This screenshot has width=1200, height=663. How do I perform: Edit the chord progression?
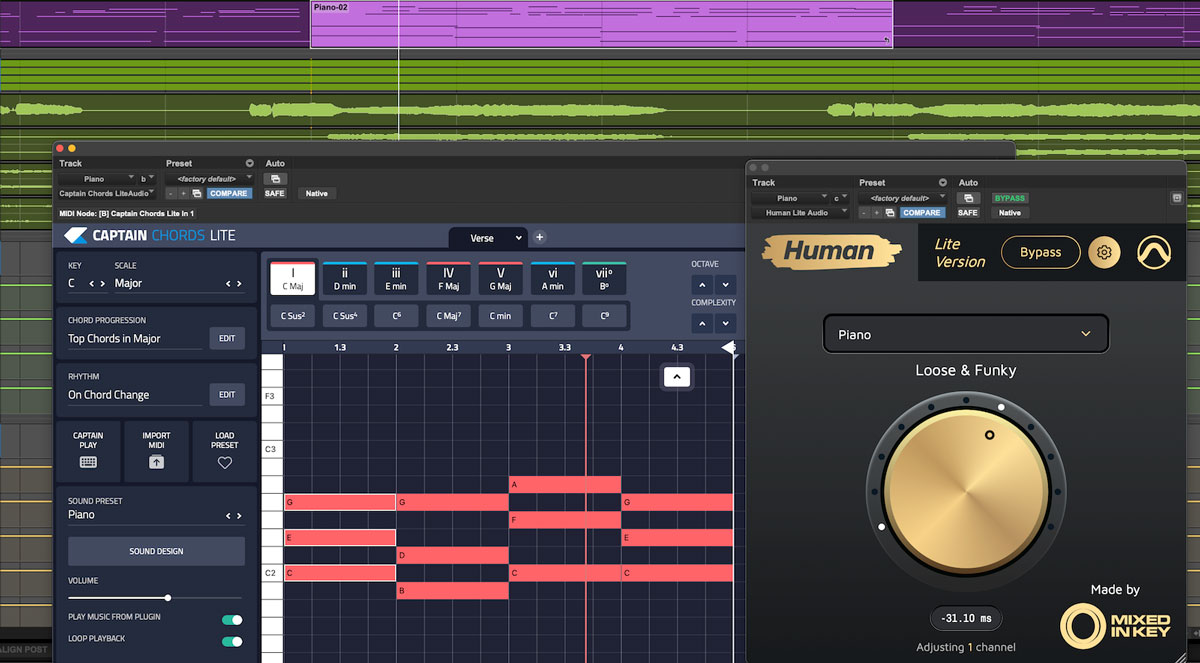[227, 339]
